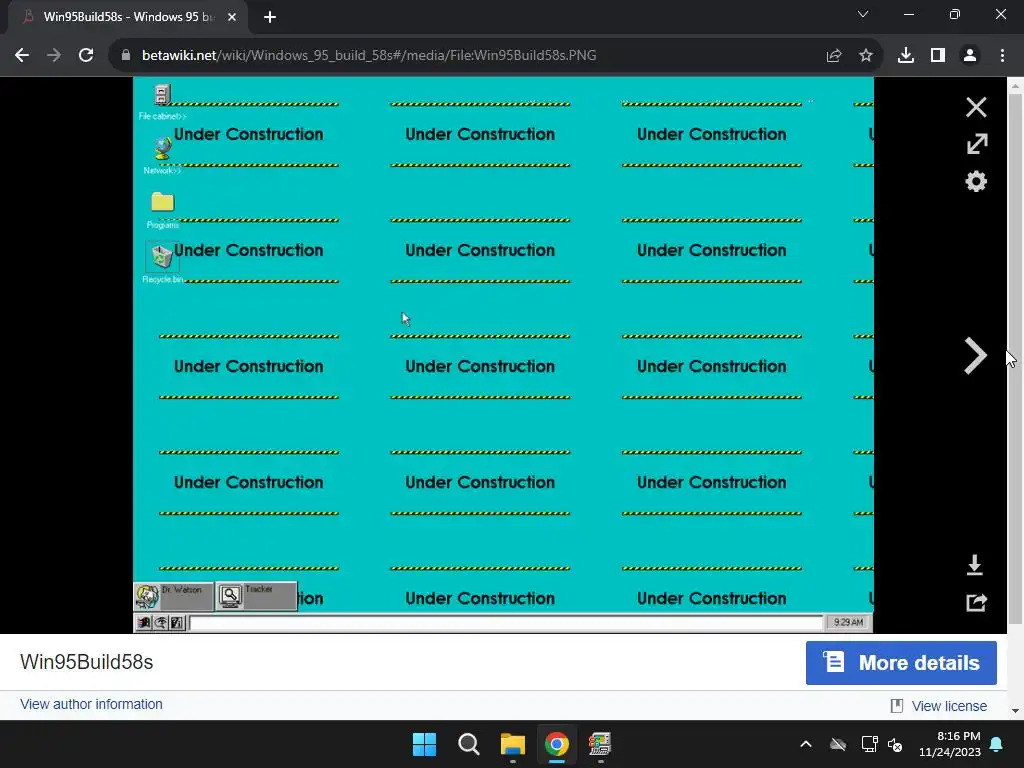Share or embed this file

(976, 602)
